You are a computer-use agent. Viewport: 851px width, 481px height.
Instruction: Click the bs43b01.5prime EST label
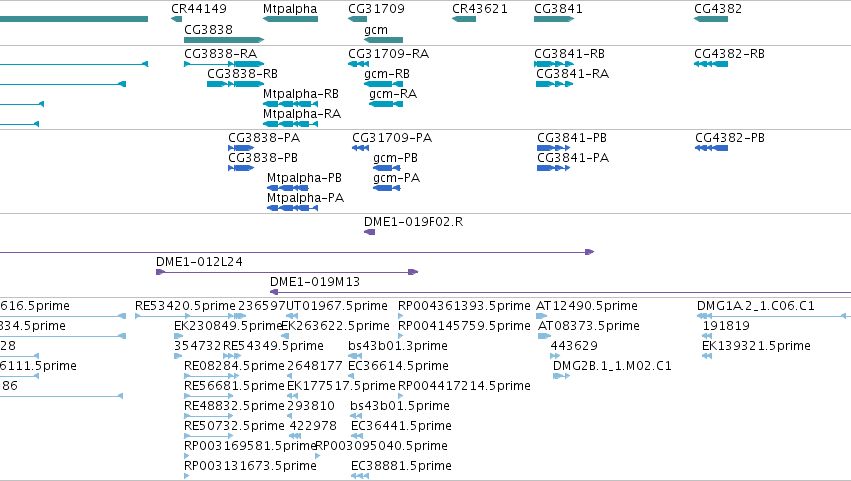click(x=400, y=407)
